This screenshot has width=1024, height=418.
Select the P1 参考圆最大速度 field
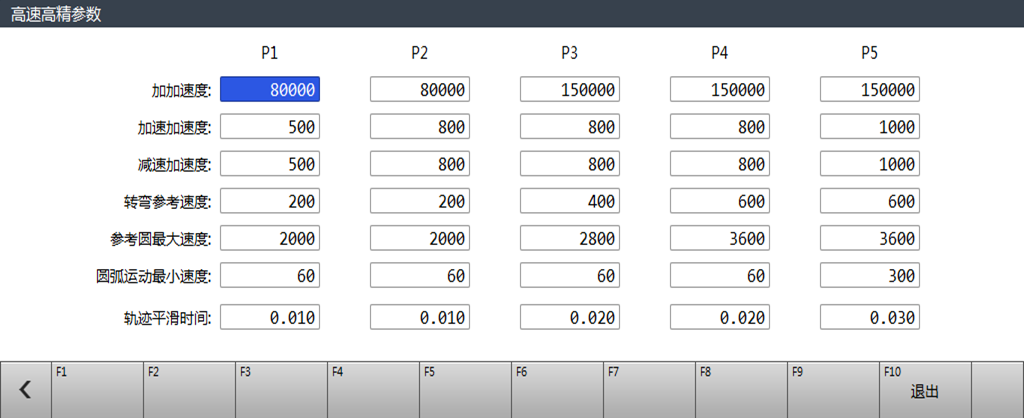click(270, 238)
